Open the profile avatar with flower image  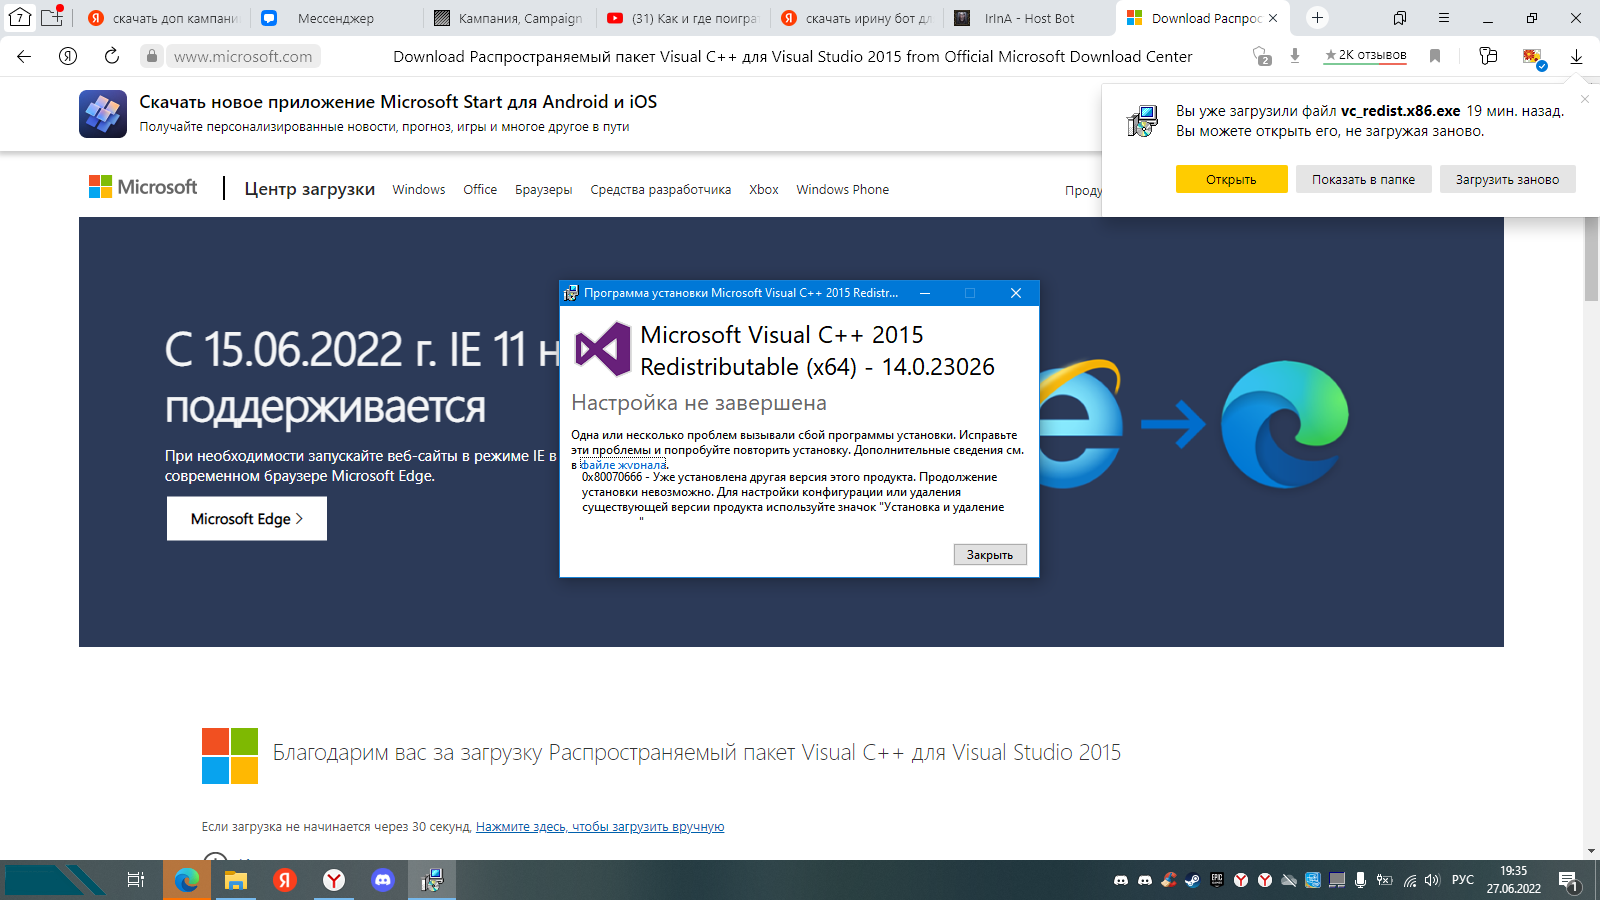pyautogui.click(x=1532, y=57)
